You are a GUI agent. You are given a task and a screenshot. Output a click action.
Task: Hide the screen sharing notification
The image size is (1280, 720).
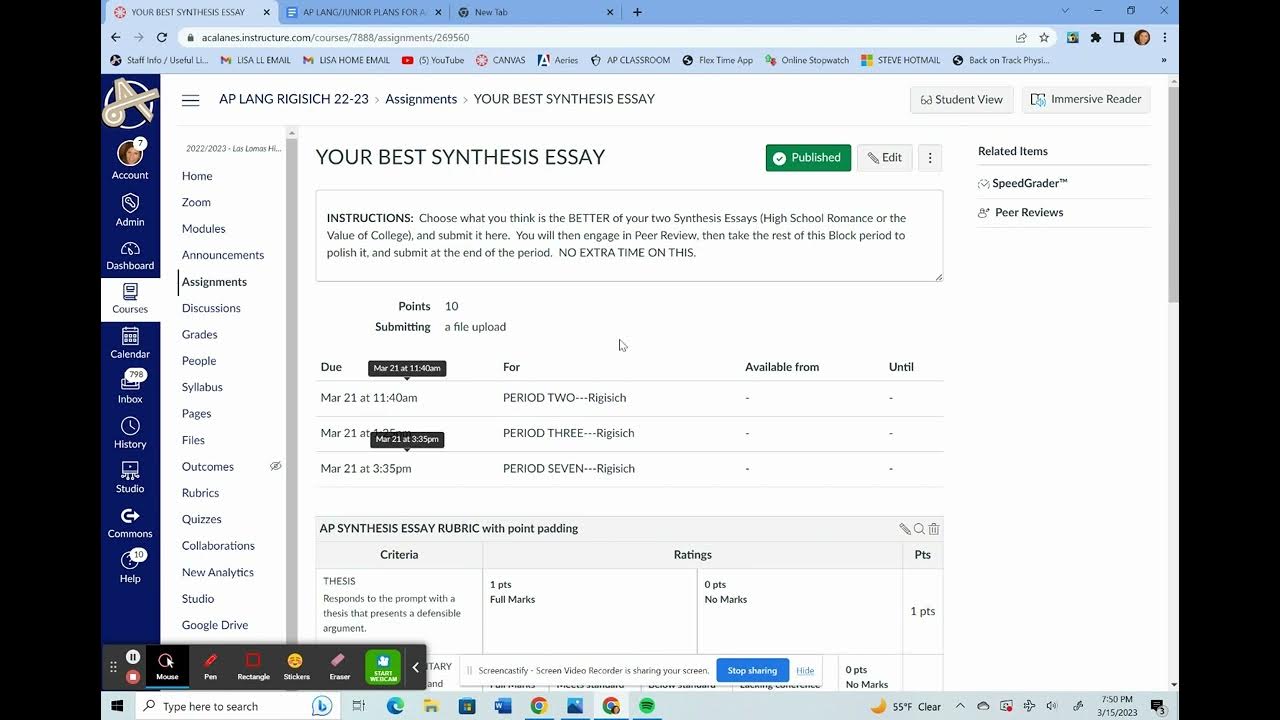coord(805,671)
